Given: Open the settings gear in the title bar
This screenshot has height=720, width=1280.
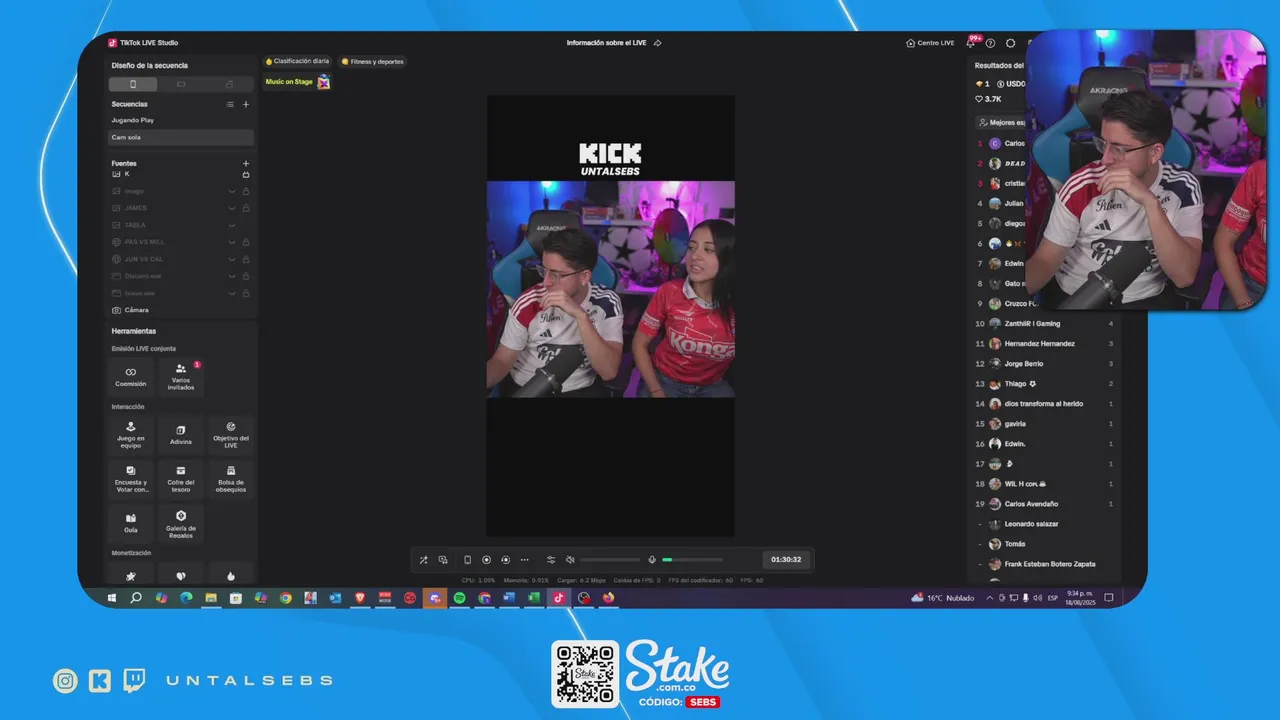Looking at the screenshot, I should click(1010, 43).
